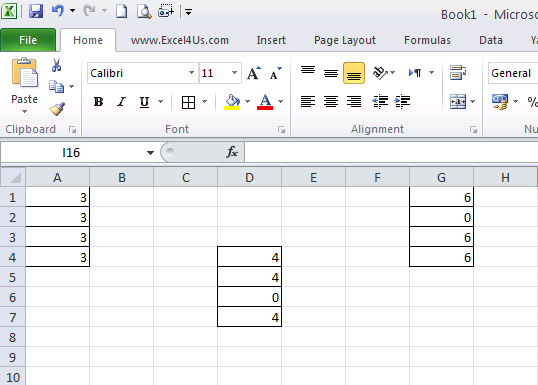
Task: Toggle Middle Align
Action: click(331, 73)
